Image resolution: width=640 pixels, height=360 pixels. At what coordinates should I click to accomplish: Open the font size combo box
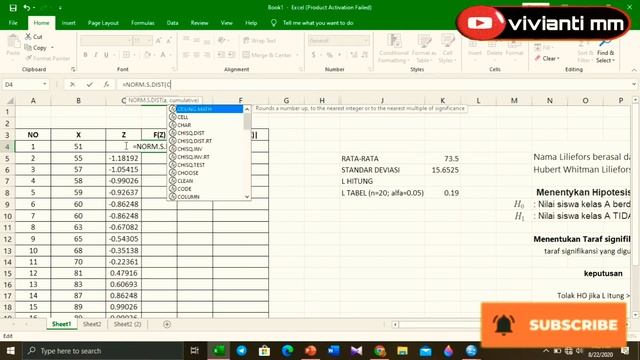tap(142, 40)
